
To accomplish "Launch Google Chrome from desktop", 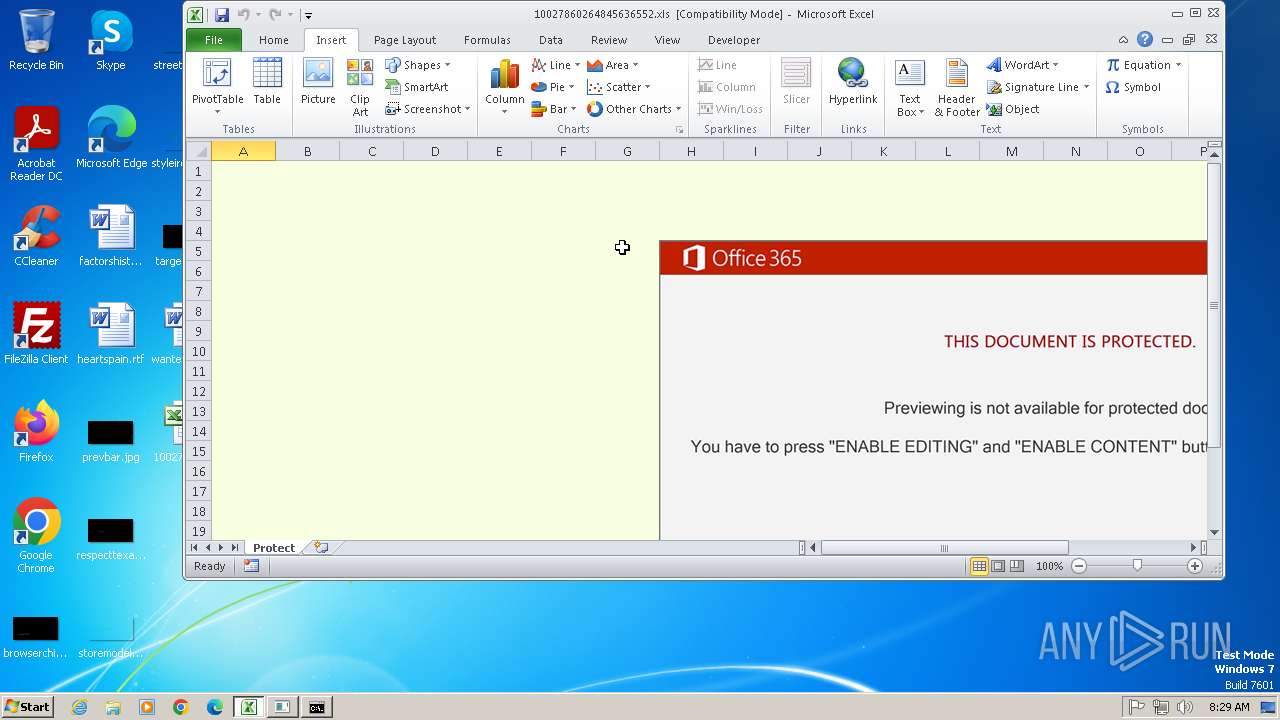I will [36, 535].
